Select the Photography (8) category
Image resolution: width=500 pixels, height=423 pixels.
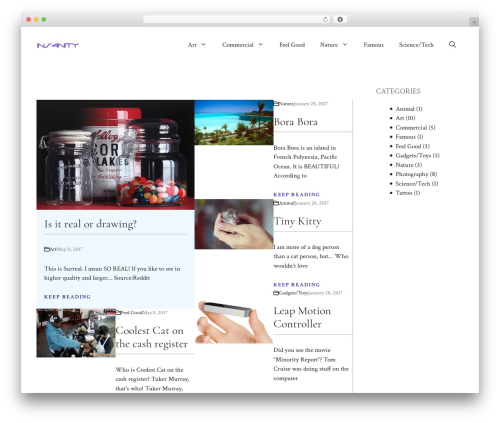[416, 174]
